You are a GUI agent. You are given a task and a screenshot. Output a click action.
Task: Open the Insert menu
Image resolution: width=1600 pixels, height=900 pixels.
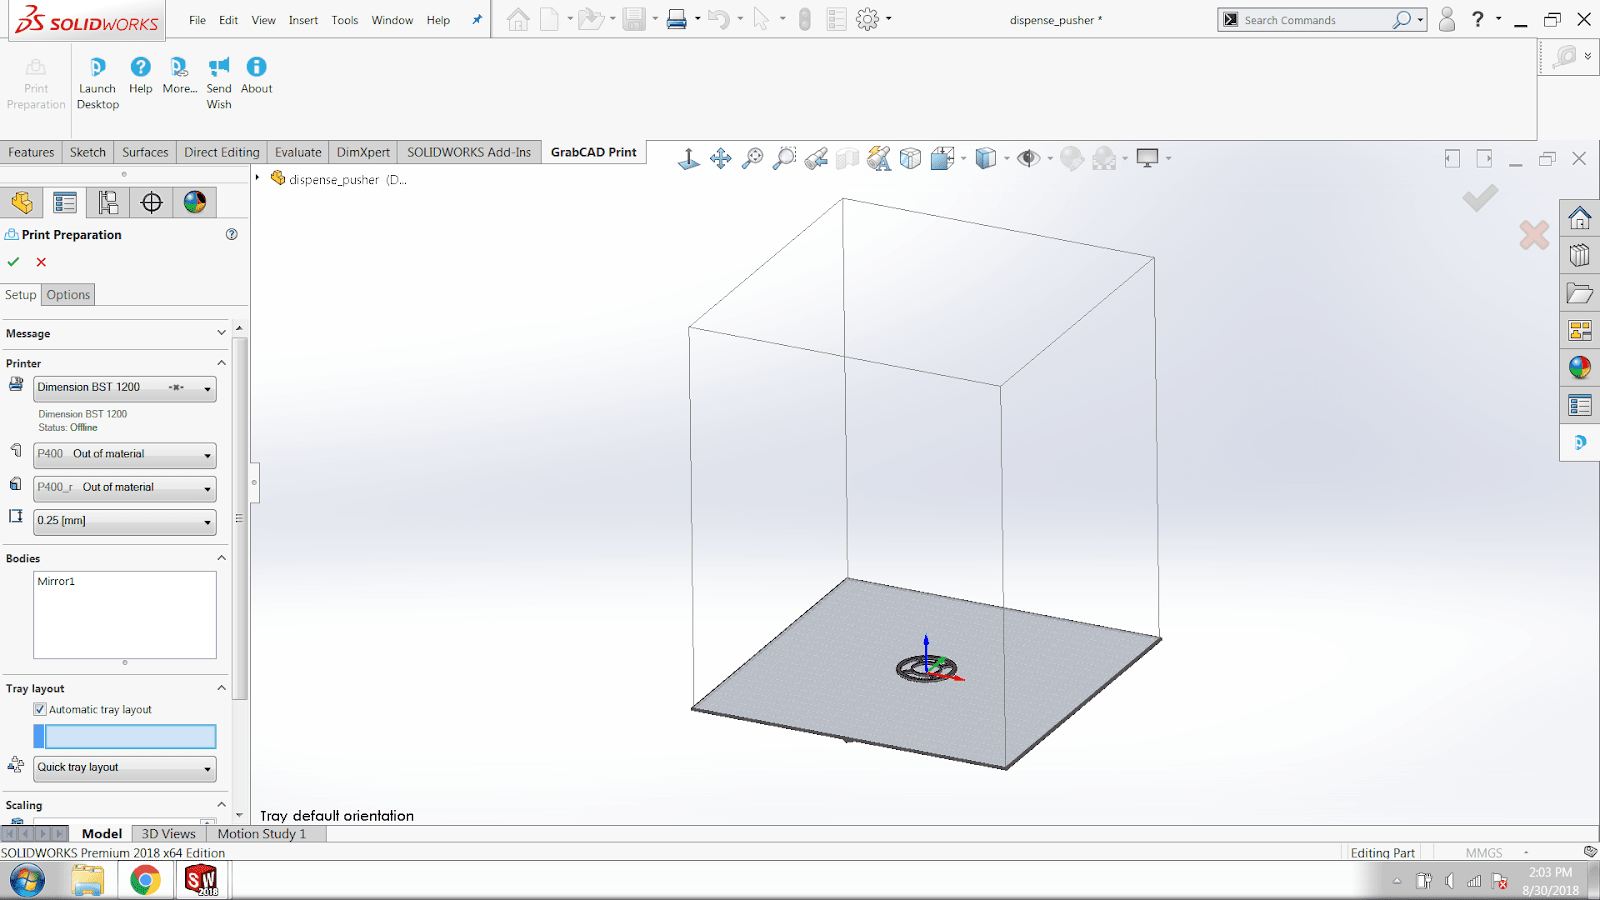click(x=303, y=20)
